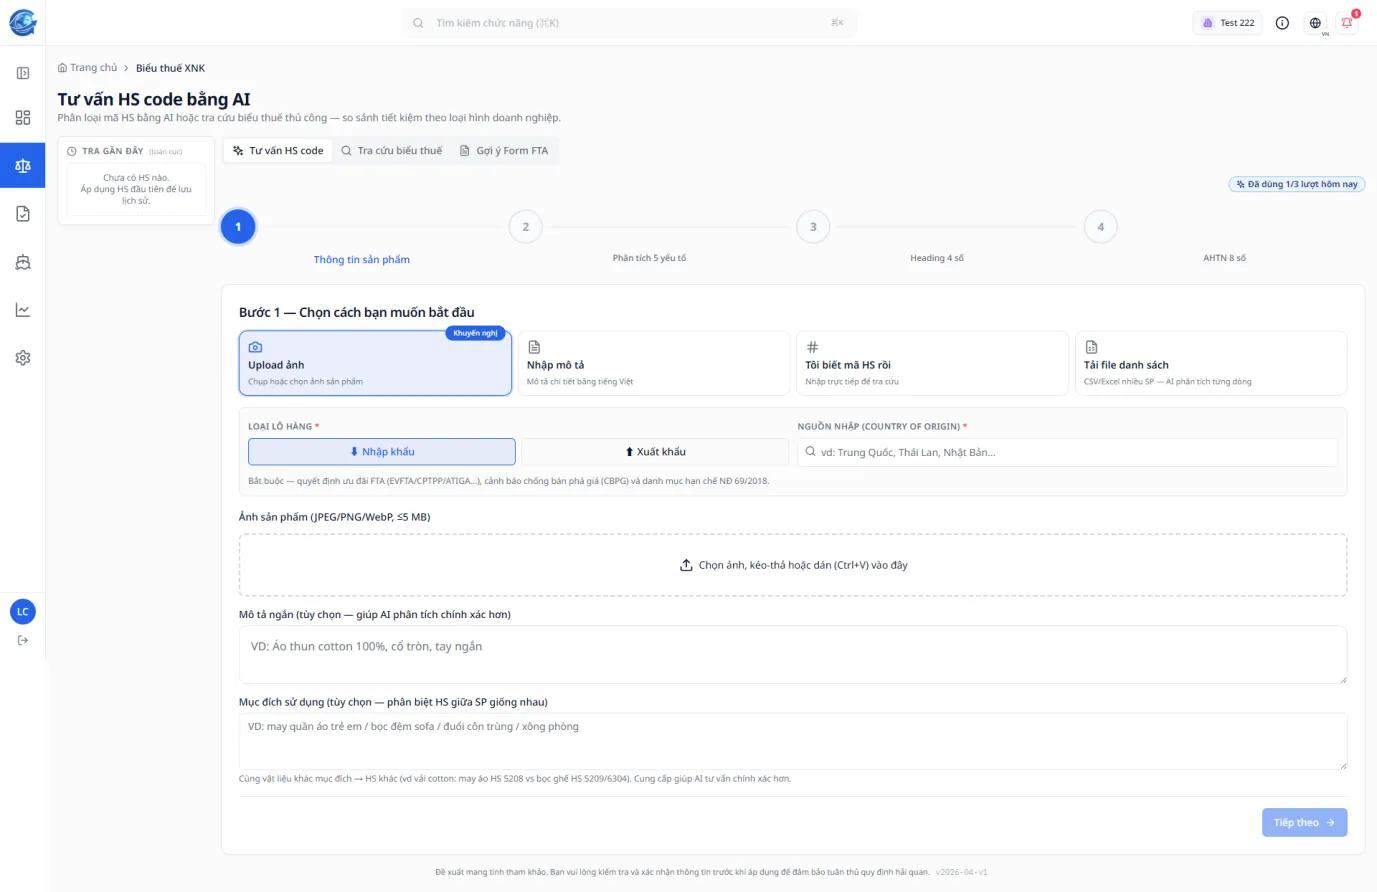The height and width of the screenshot is (892, 1377).
Task: Click the camera icon on Upload ảnh card
Action: (255, 347)
